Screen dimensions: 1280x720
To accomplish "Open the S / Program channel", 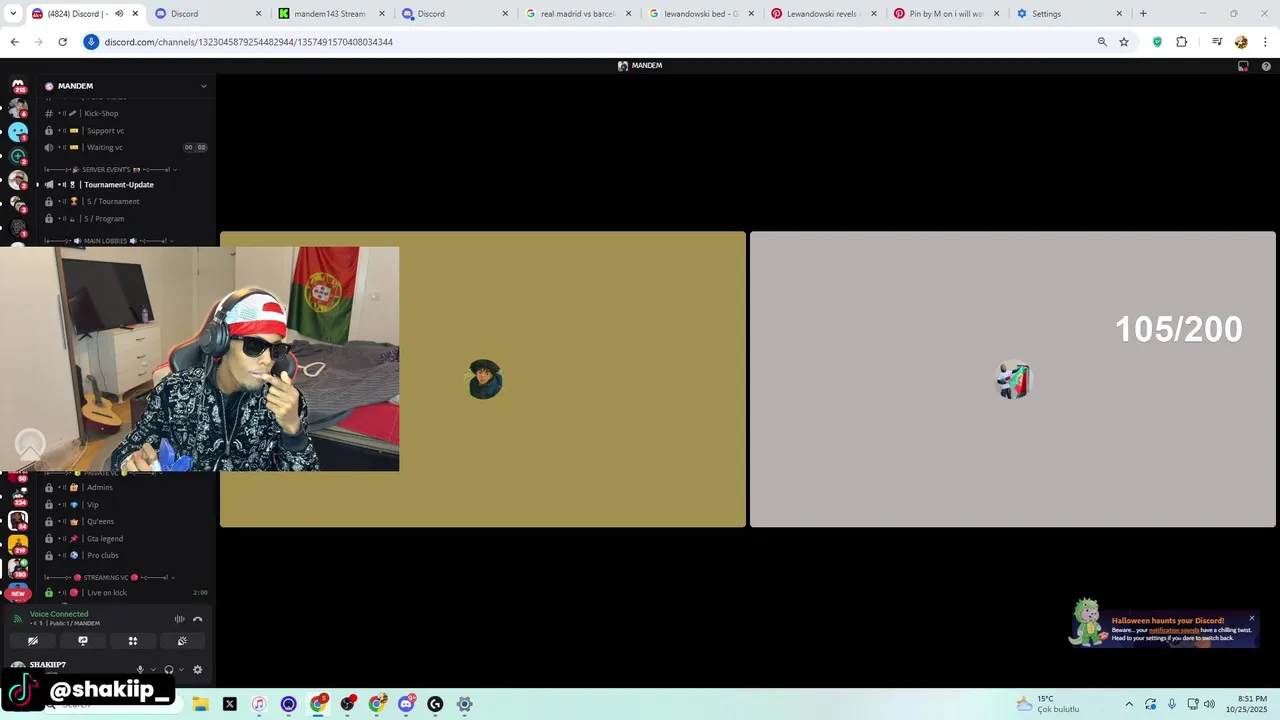I will (x=126, y=218).
